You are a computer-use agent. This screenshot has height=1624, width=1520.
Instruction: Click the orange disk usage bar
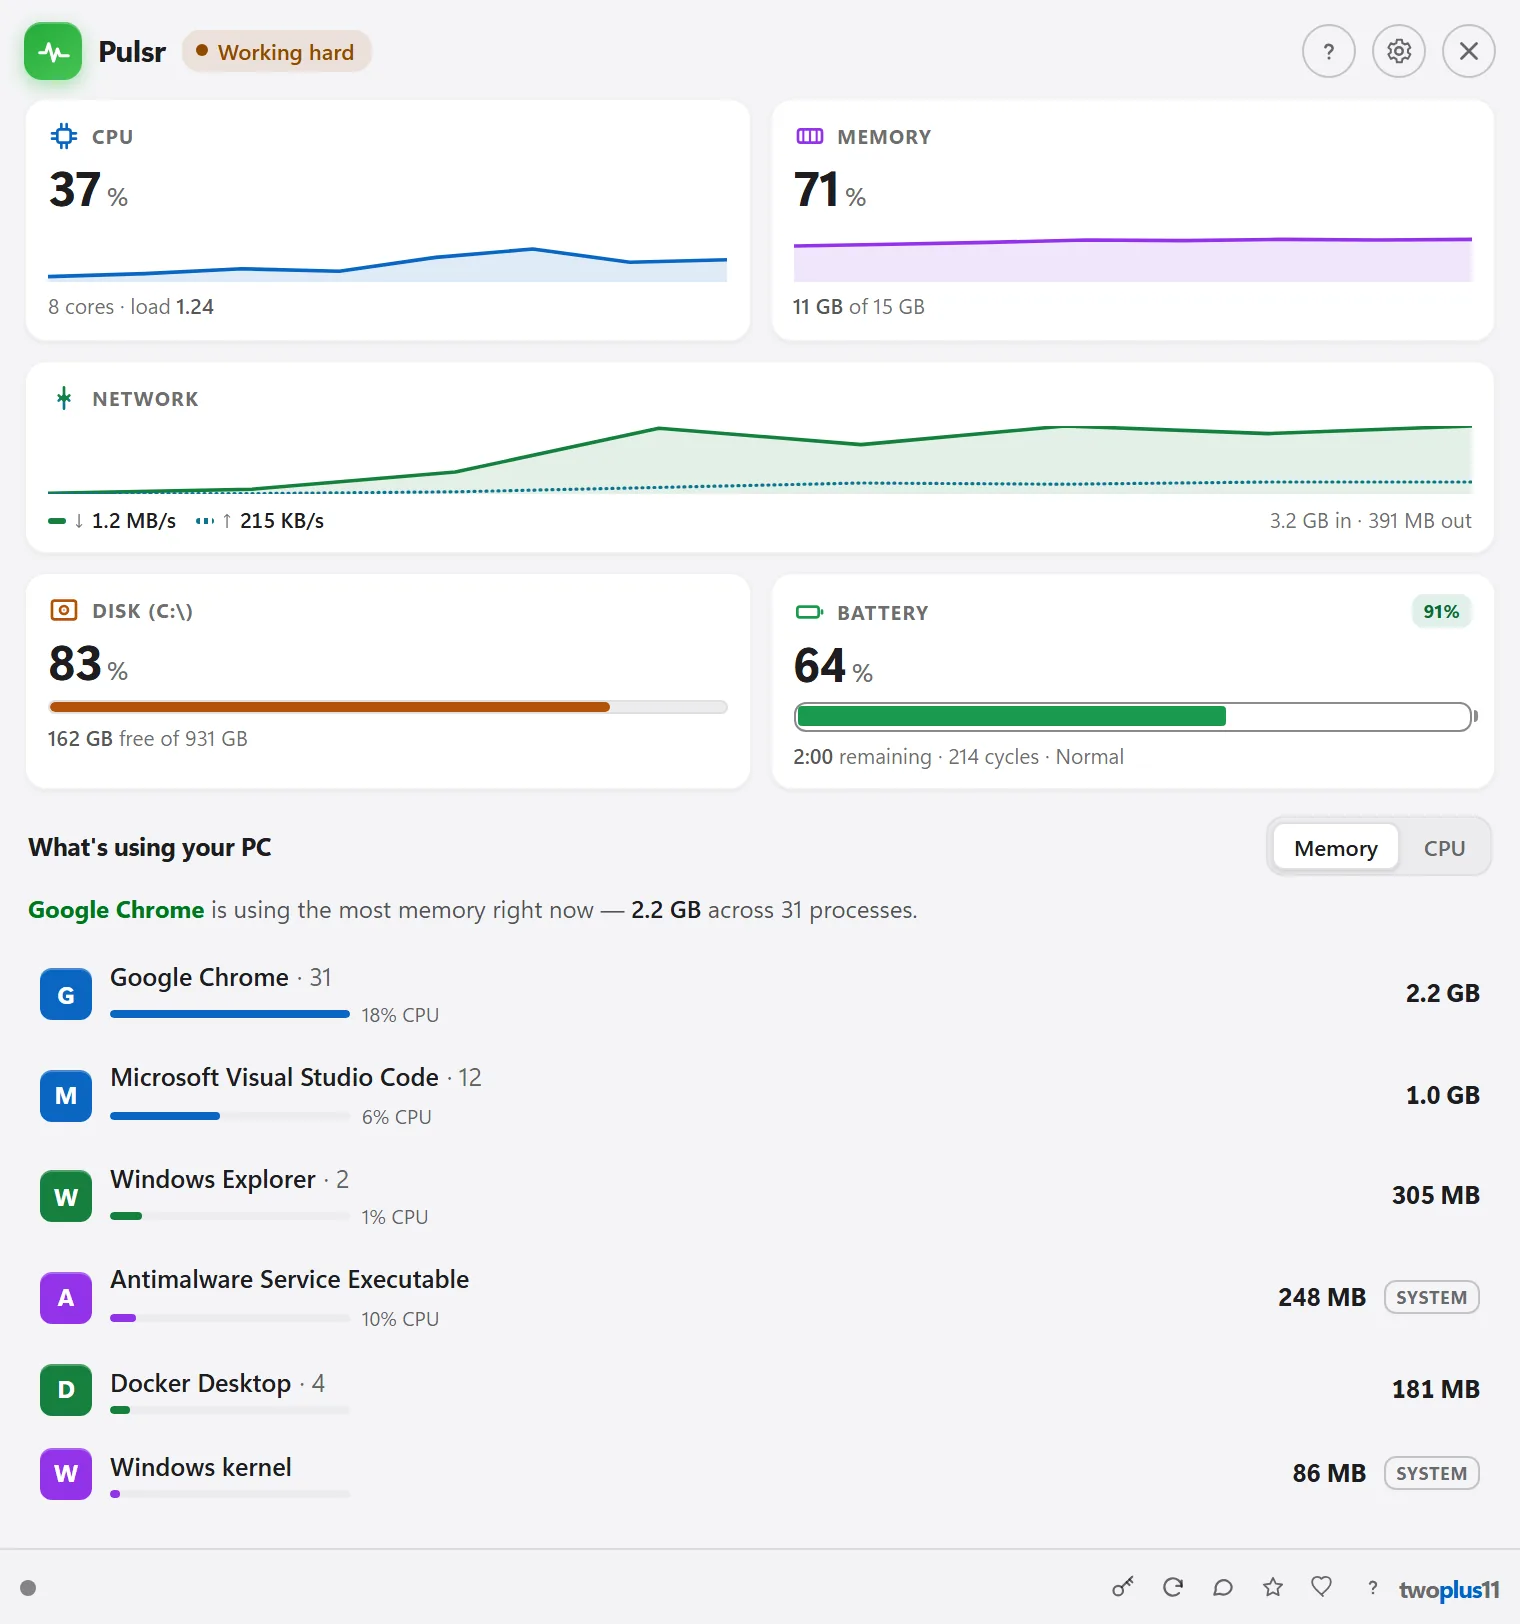click(388, 707)
